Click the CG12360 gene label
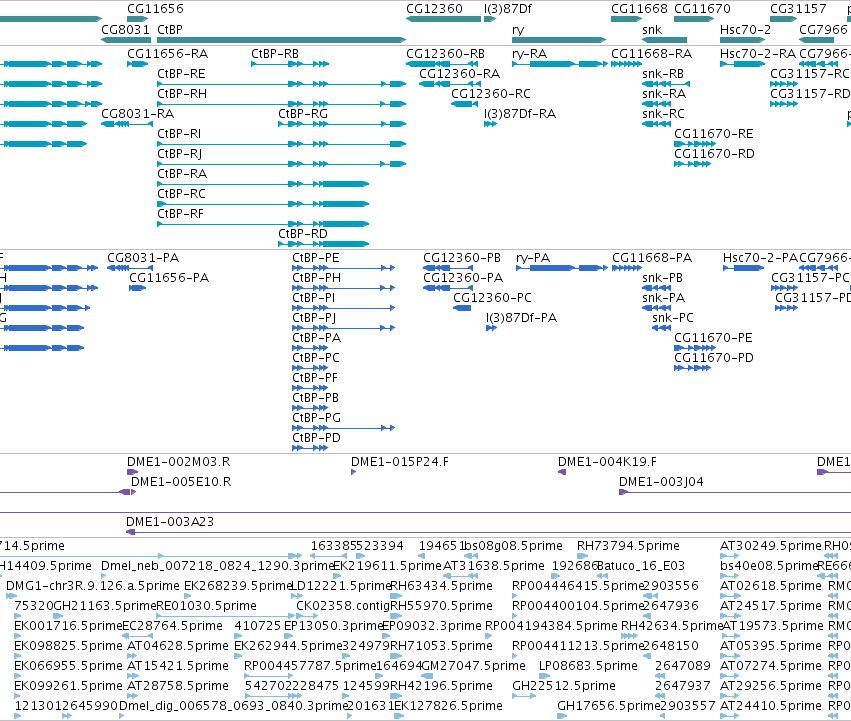The image size is (851, 721). pos(434,9)
